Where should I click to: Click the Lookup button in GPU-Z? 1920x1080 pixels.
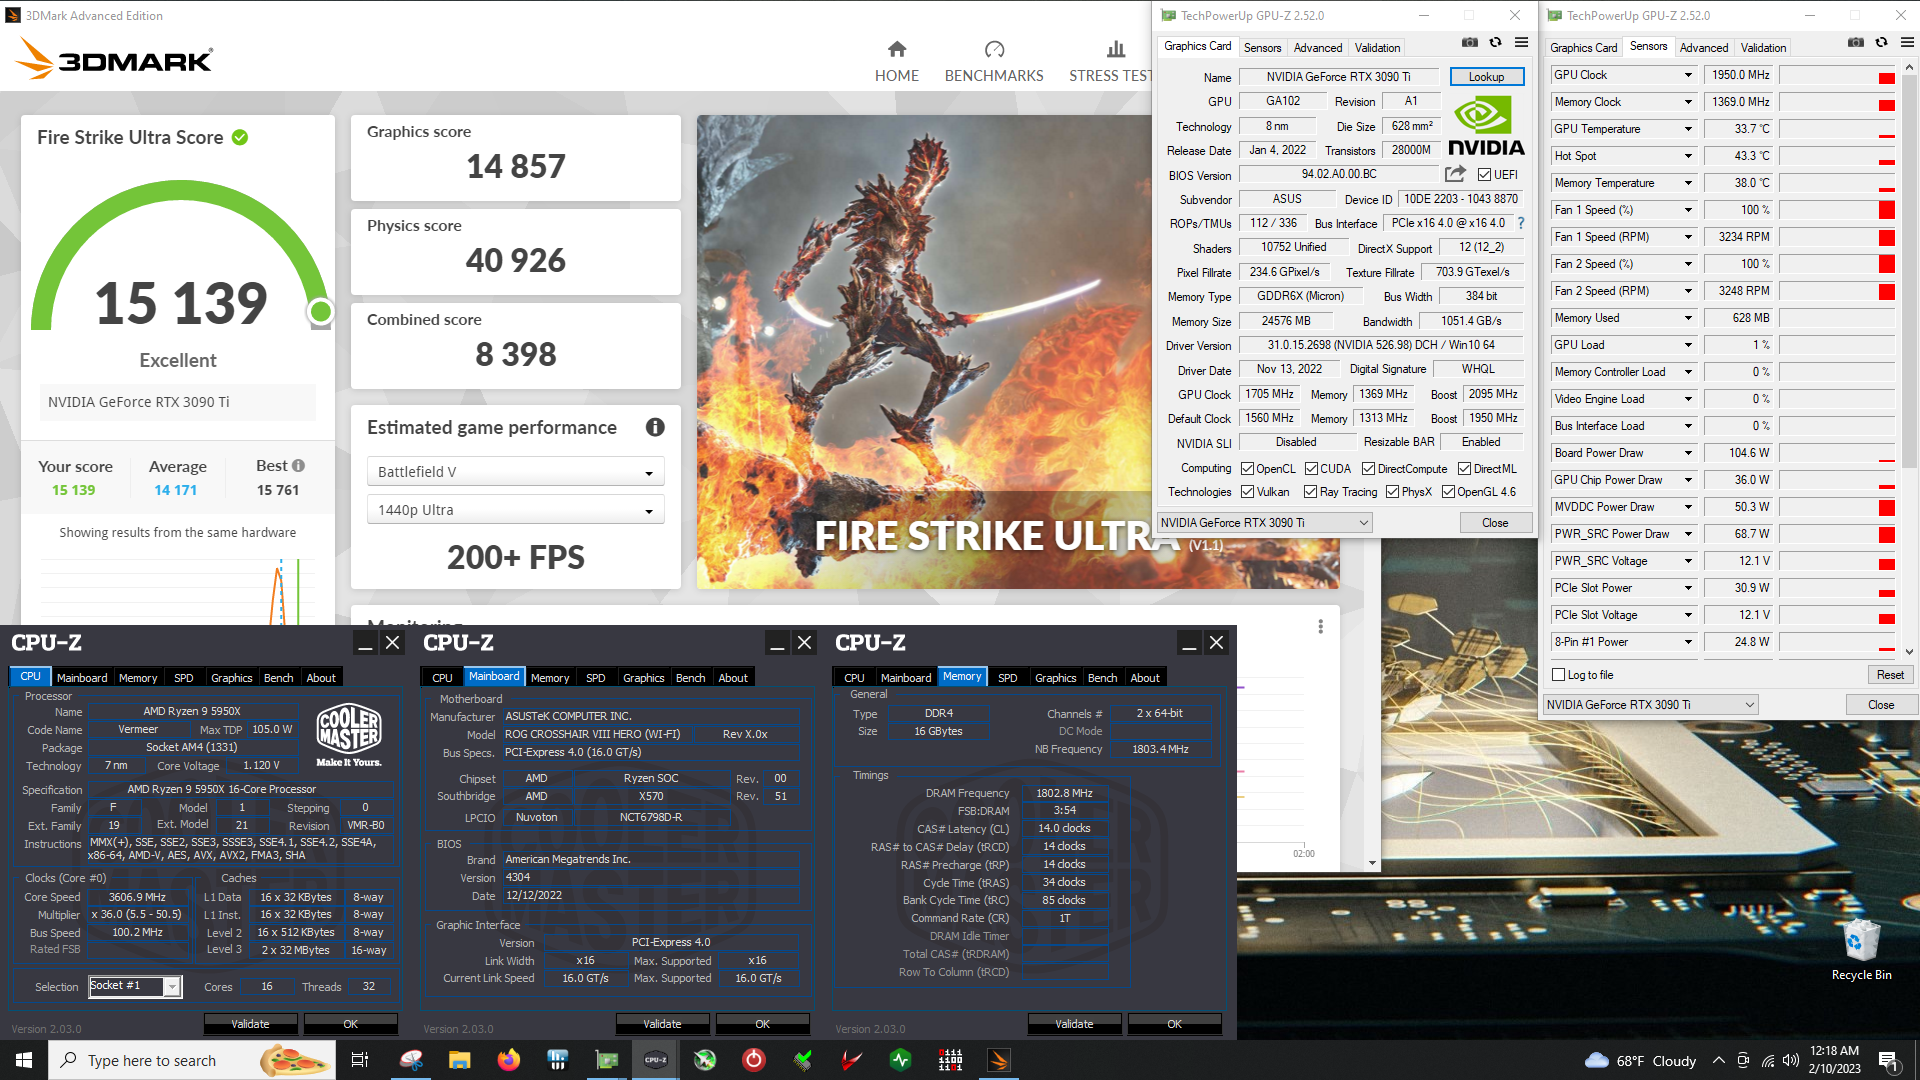1486,77
